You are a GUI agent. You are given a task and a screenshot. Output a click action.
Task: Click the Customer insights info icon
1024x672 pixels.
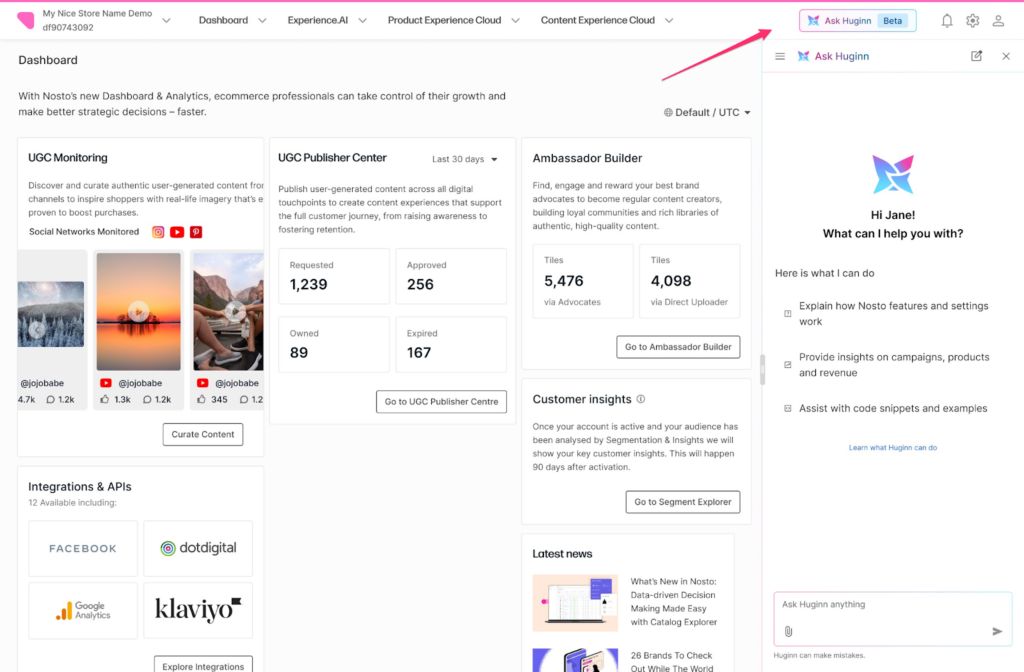[x=641, y=399]
